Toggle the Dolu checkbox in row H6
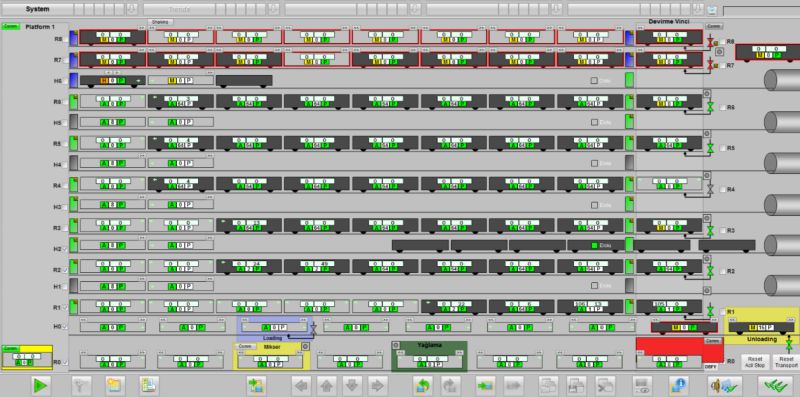This screenshot has height=397, width=800. click(x=594, y=81)
